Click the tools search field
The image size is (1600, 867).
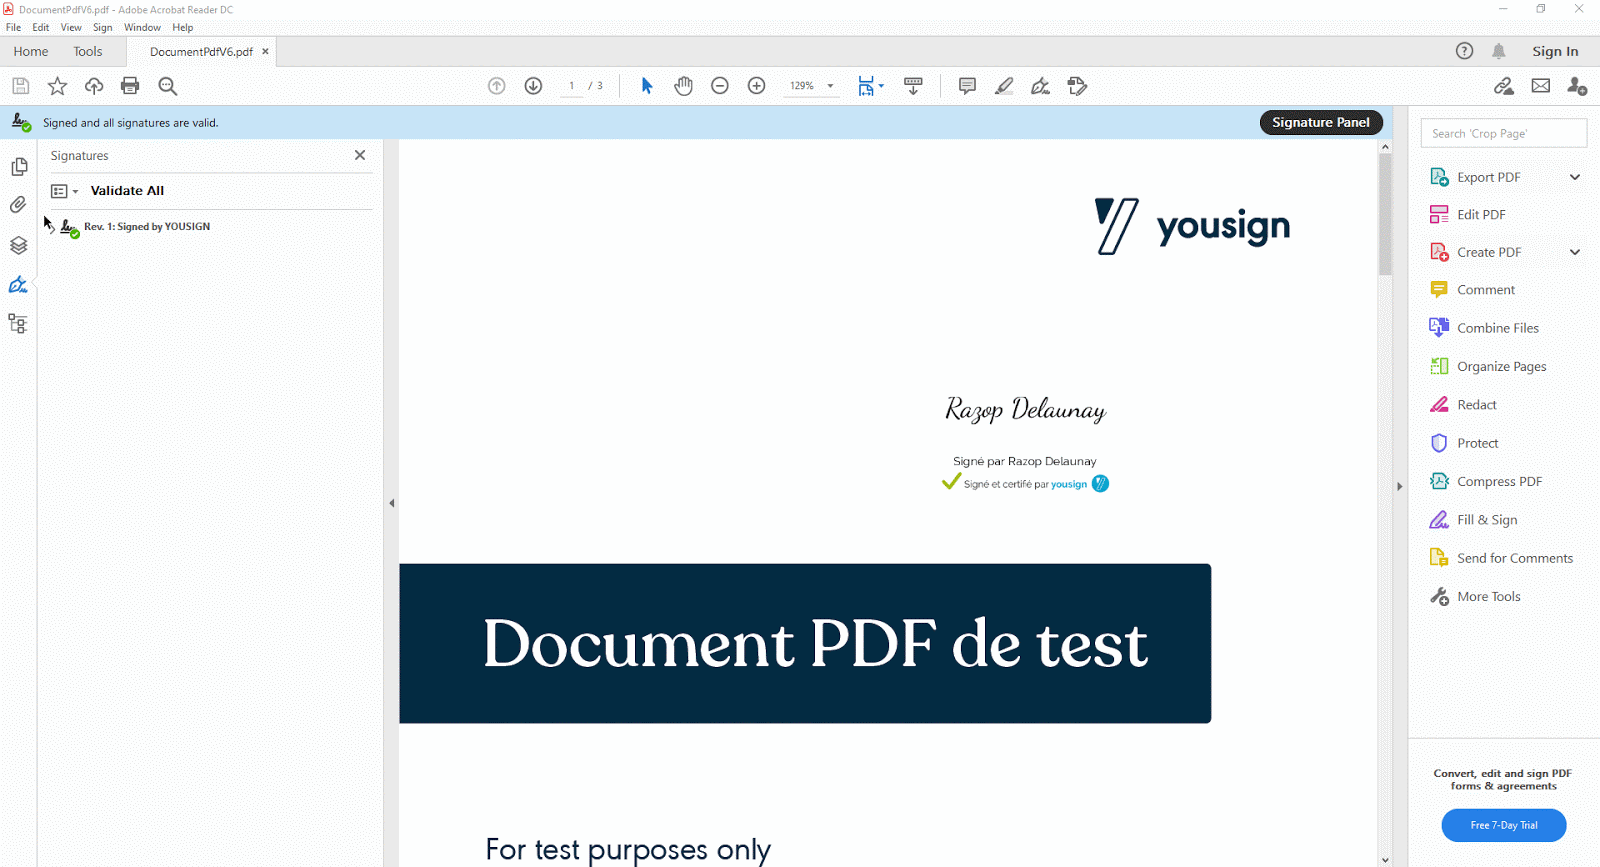[1504, 133]
